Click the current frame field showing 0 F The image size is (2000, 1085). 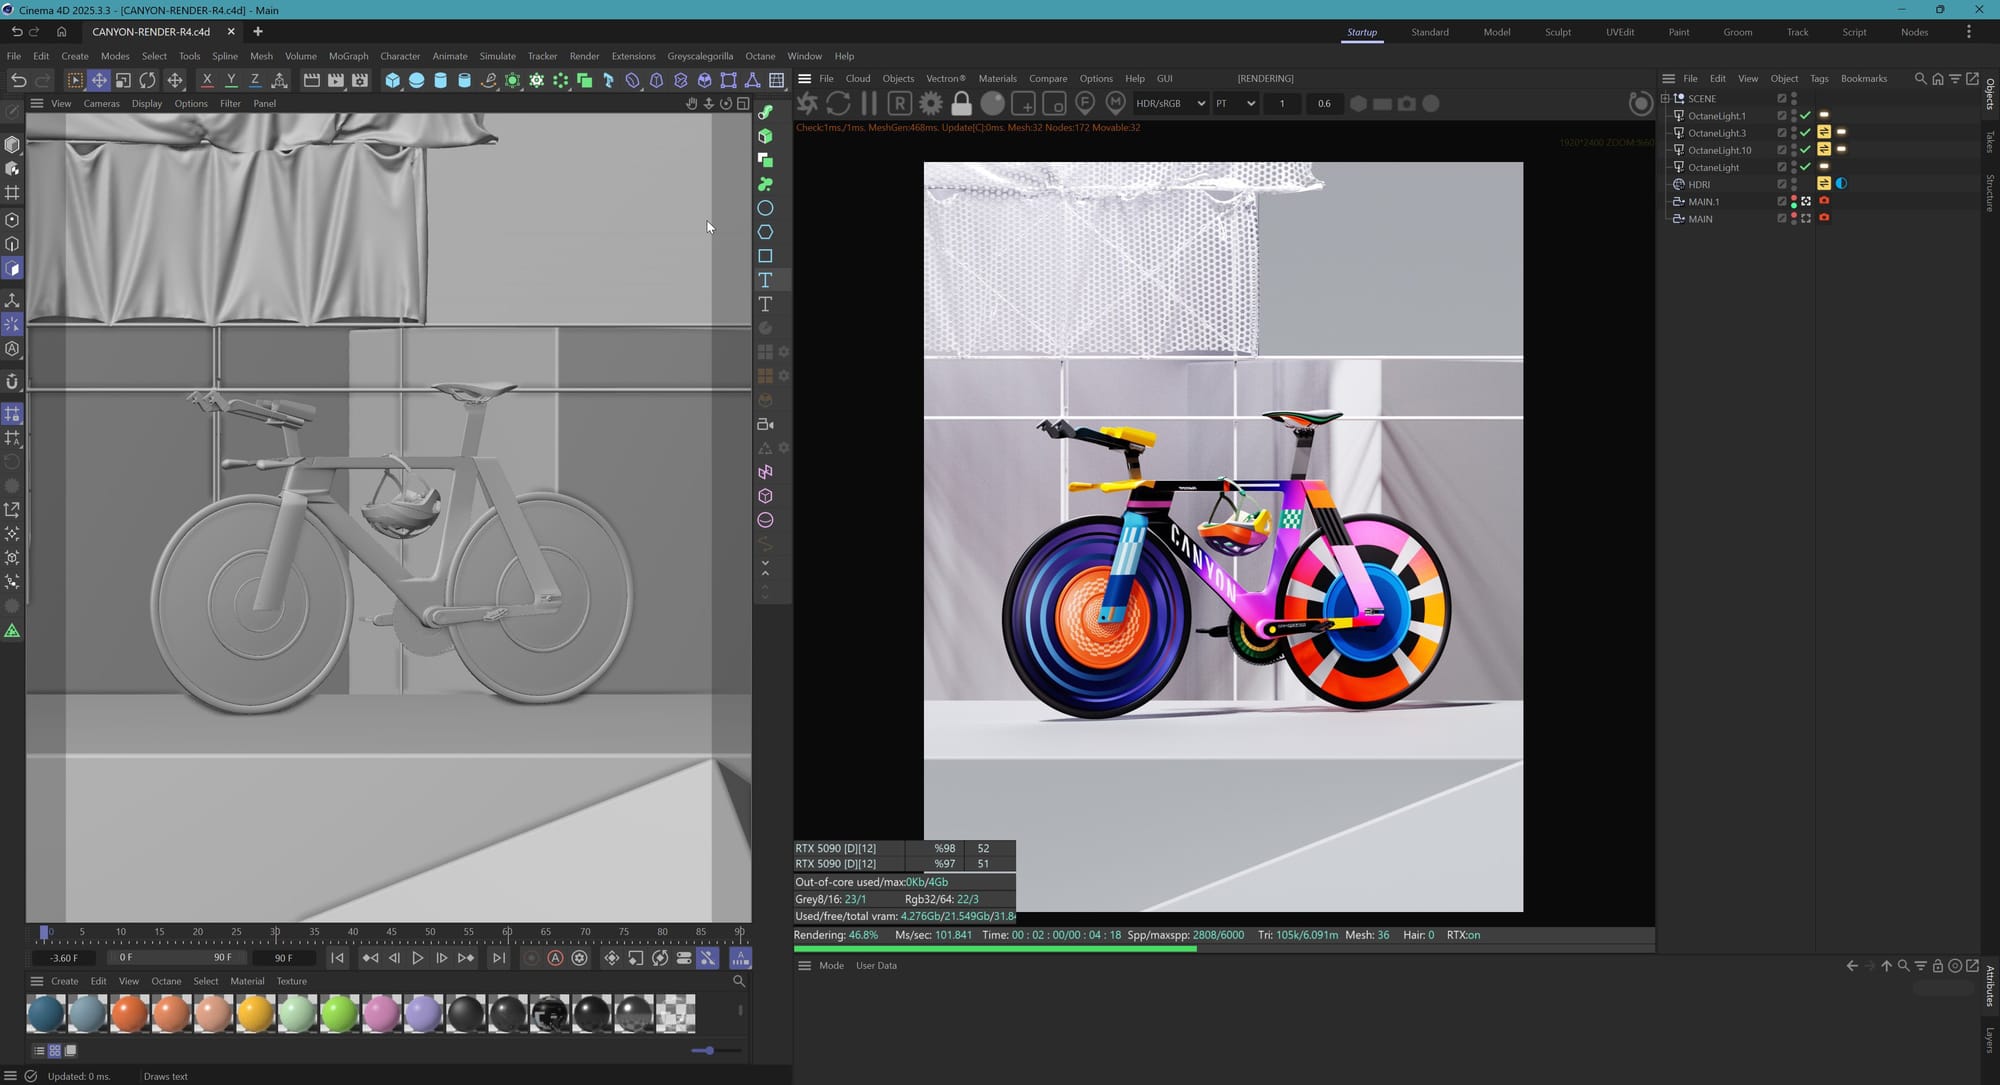click(x=126, y=958)
